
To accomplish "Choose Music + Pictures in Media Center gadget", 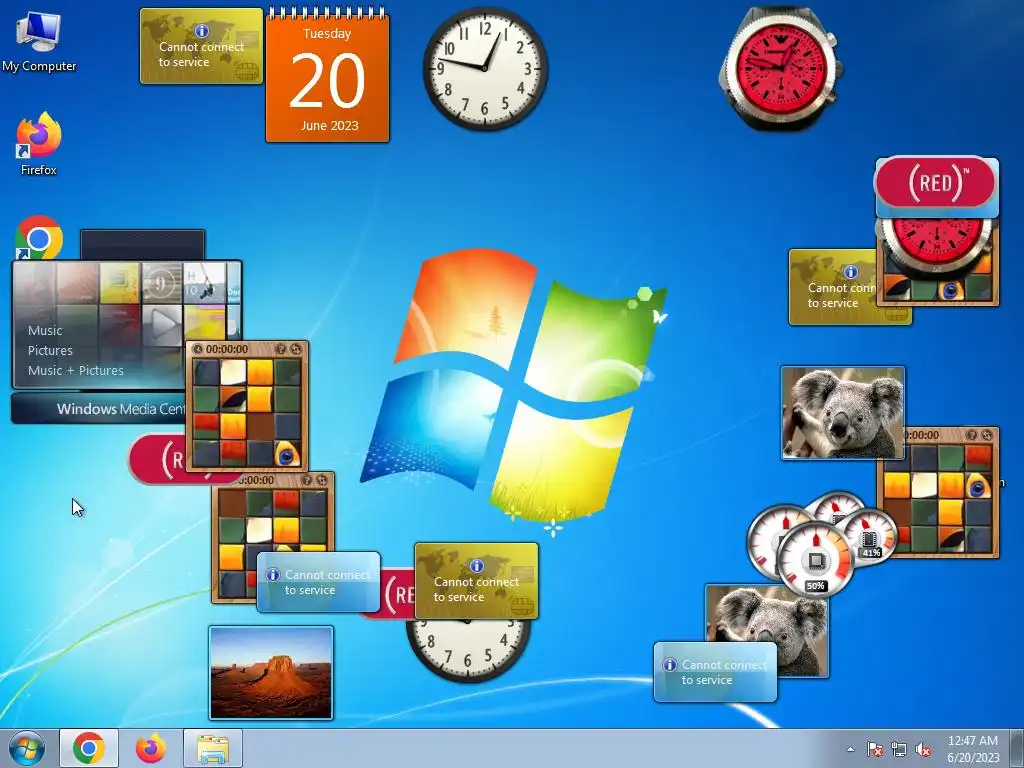I will [76, 370].
